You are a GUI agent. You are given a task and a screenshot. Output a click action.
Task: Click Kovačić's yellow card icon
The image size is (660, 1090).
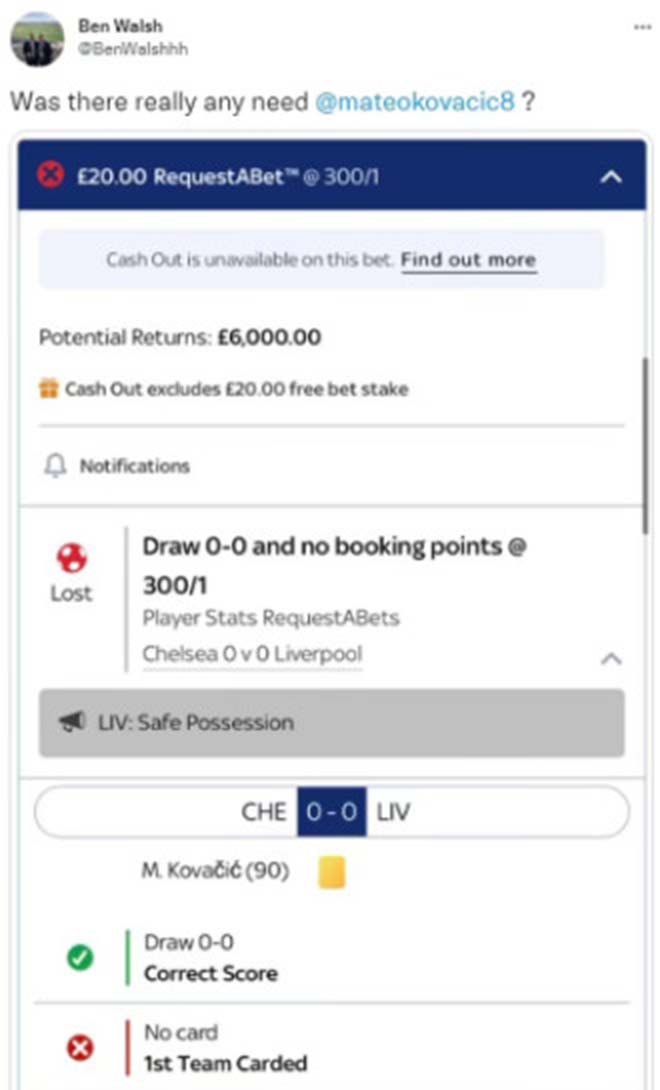tap(332, 872)
